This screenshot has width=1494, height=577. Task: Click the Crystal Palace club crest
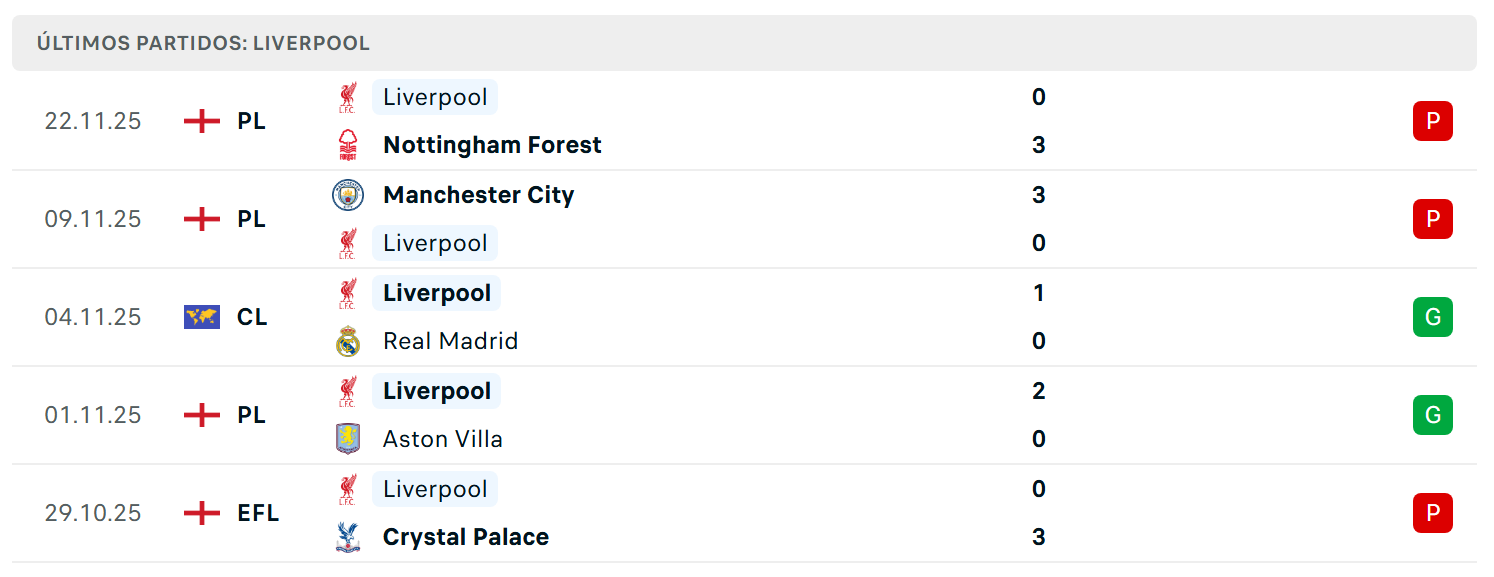pos(347,537)
